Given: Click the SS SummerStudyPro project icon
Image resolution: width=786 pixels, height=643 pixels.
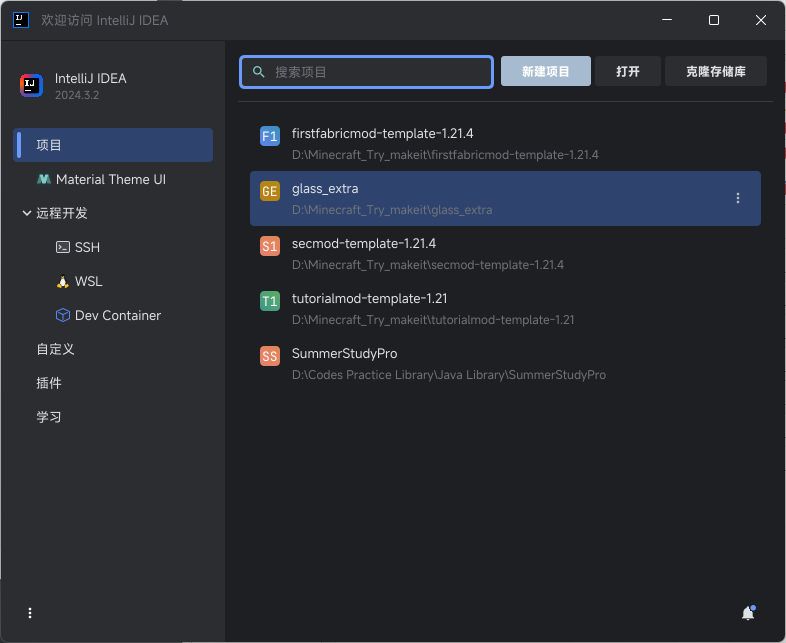Looking at the screenshot, I should coord(269,356).
